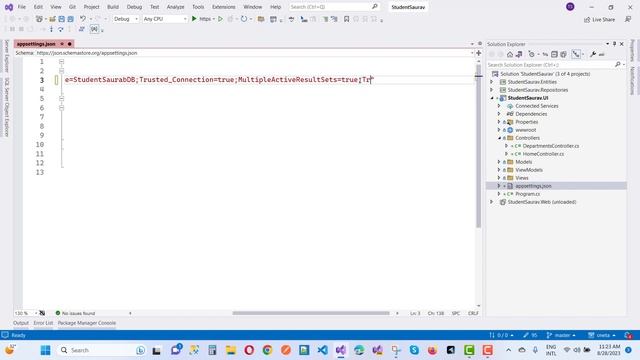
Task: Open the Error List tab
Action: tap(43, 323)
